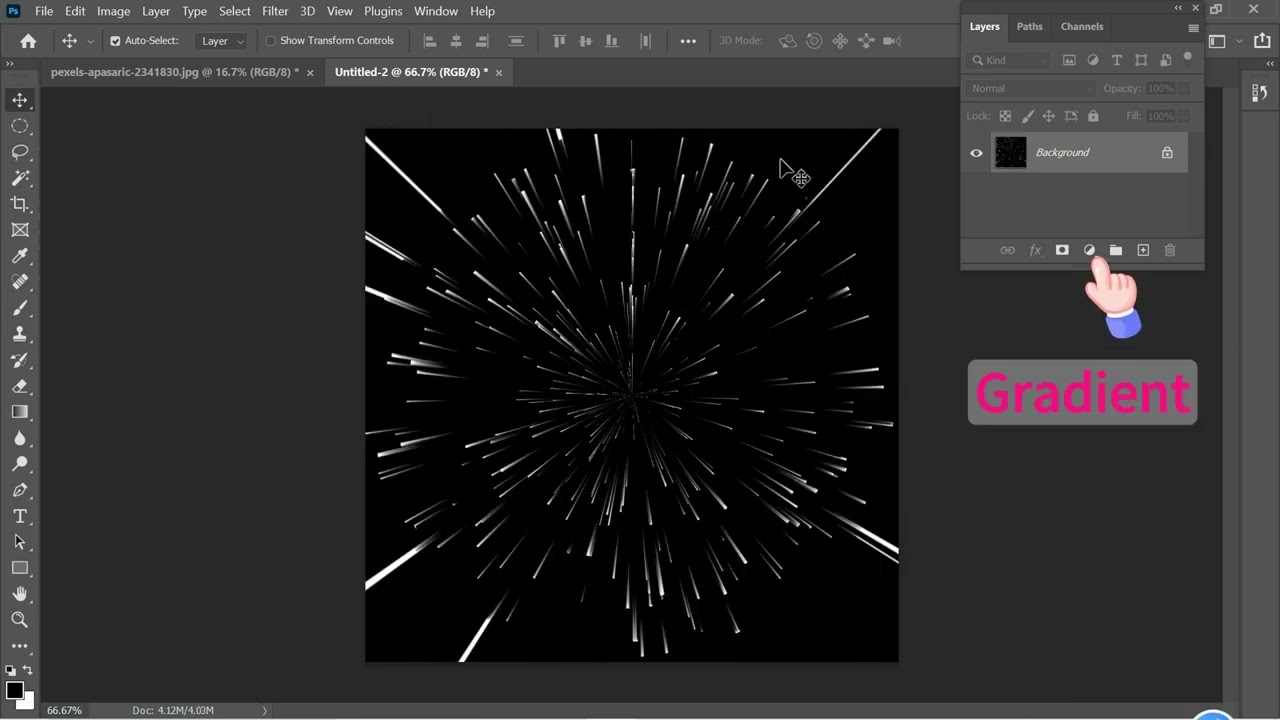Select the Elliptical Marquee tool
The image size is (1280, 720).
[20, 126]
